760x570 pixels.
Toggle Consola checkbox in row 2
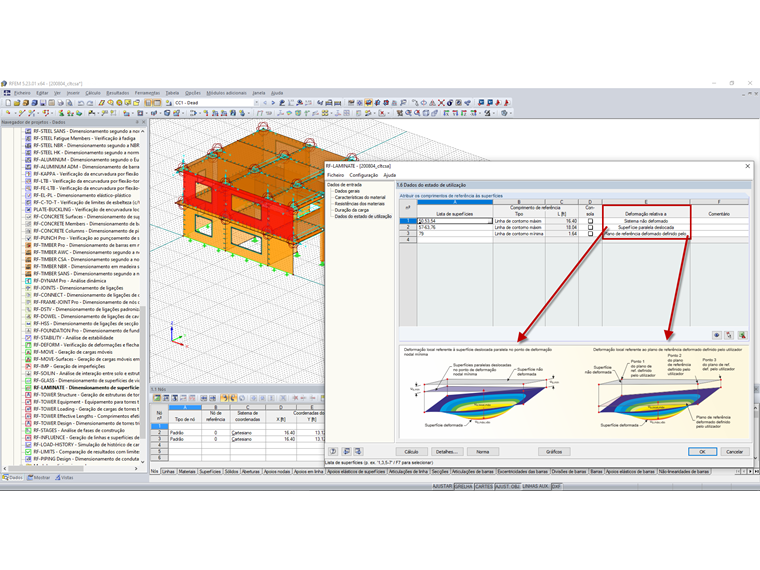pyautogui.click(x=590, y=227)
